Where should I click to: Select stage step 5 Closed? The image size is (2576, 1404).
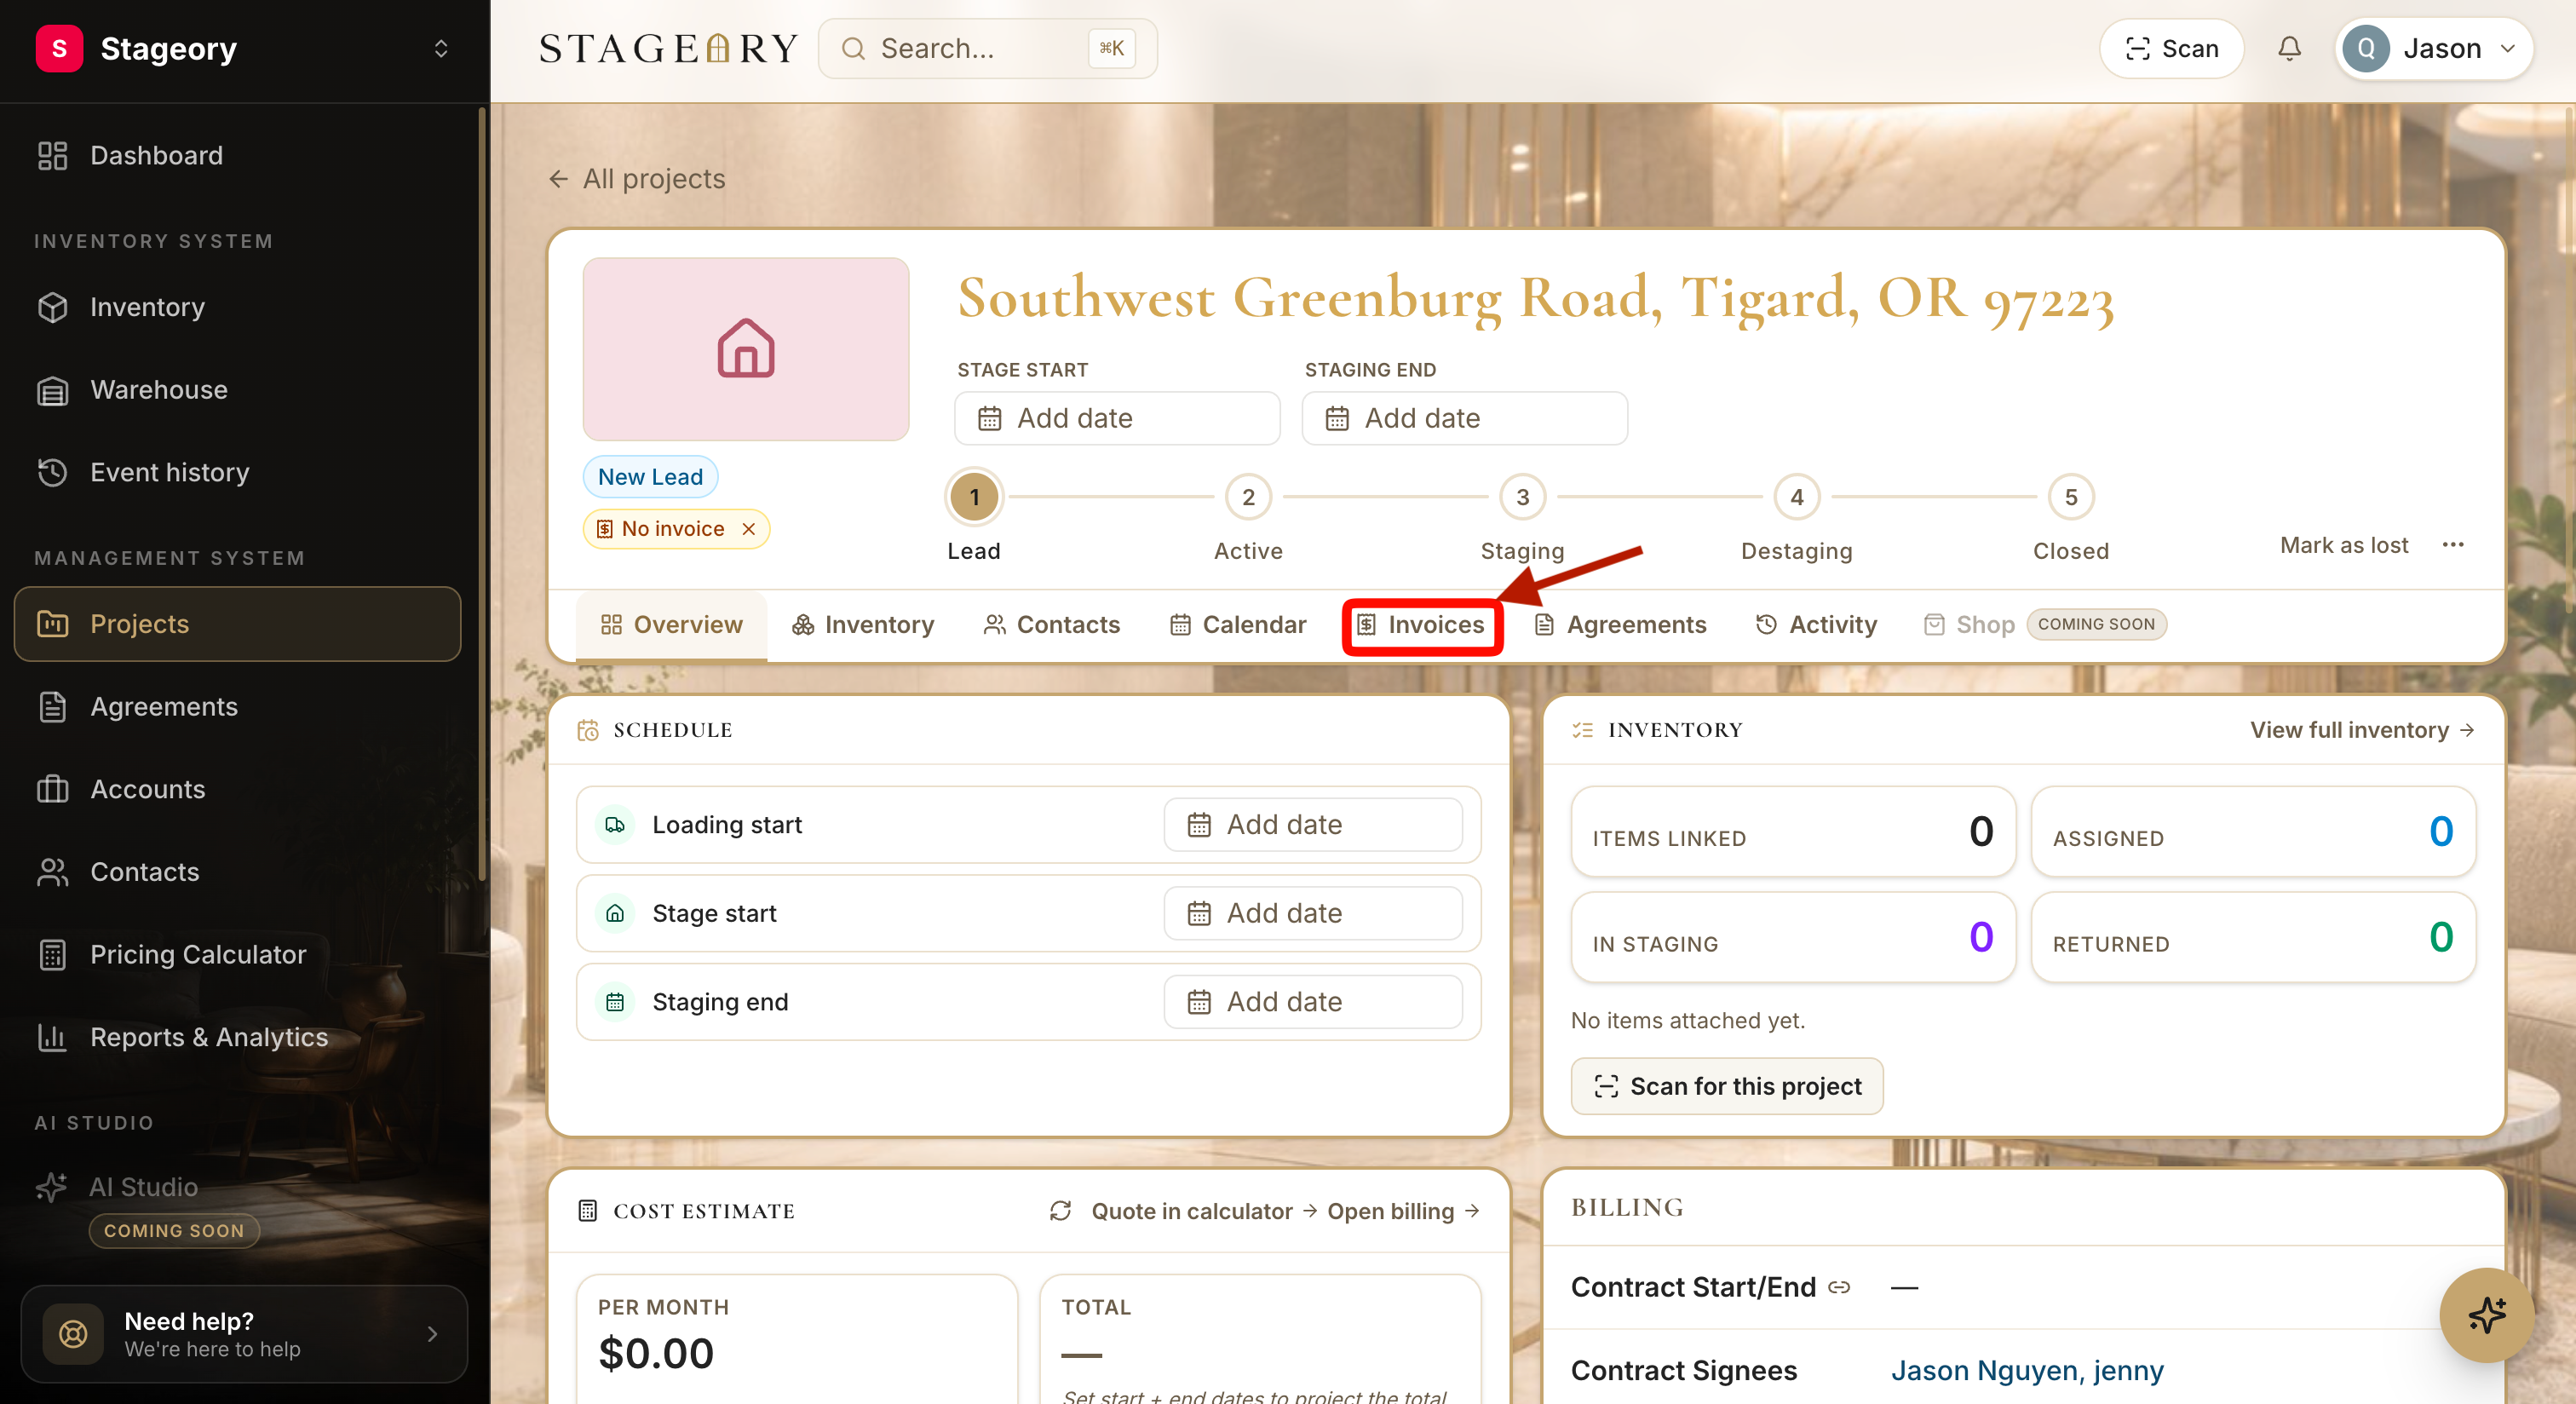click(x=2071, y=497)
